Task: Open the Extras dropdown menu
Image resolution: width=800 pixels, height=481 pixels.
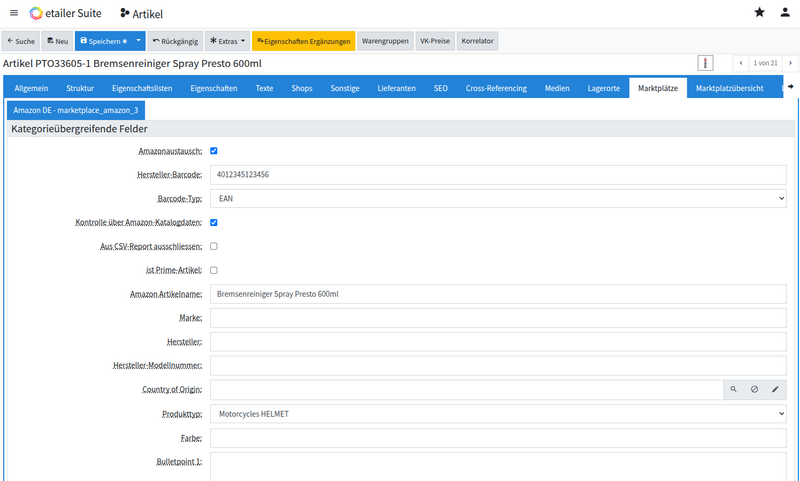Action: pyautogui.click(x=227, y=41)
